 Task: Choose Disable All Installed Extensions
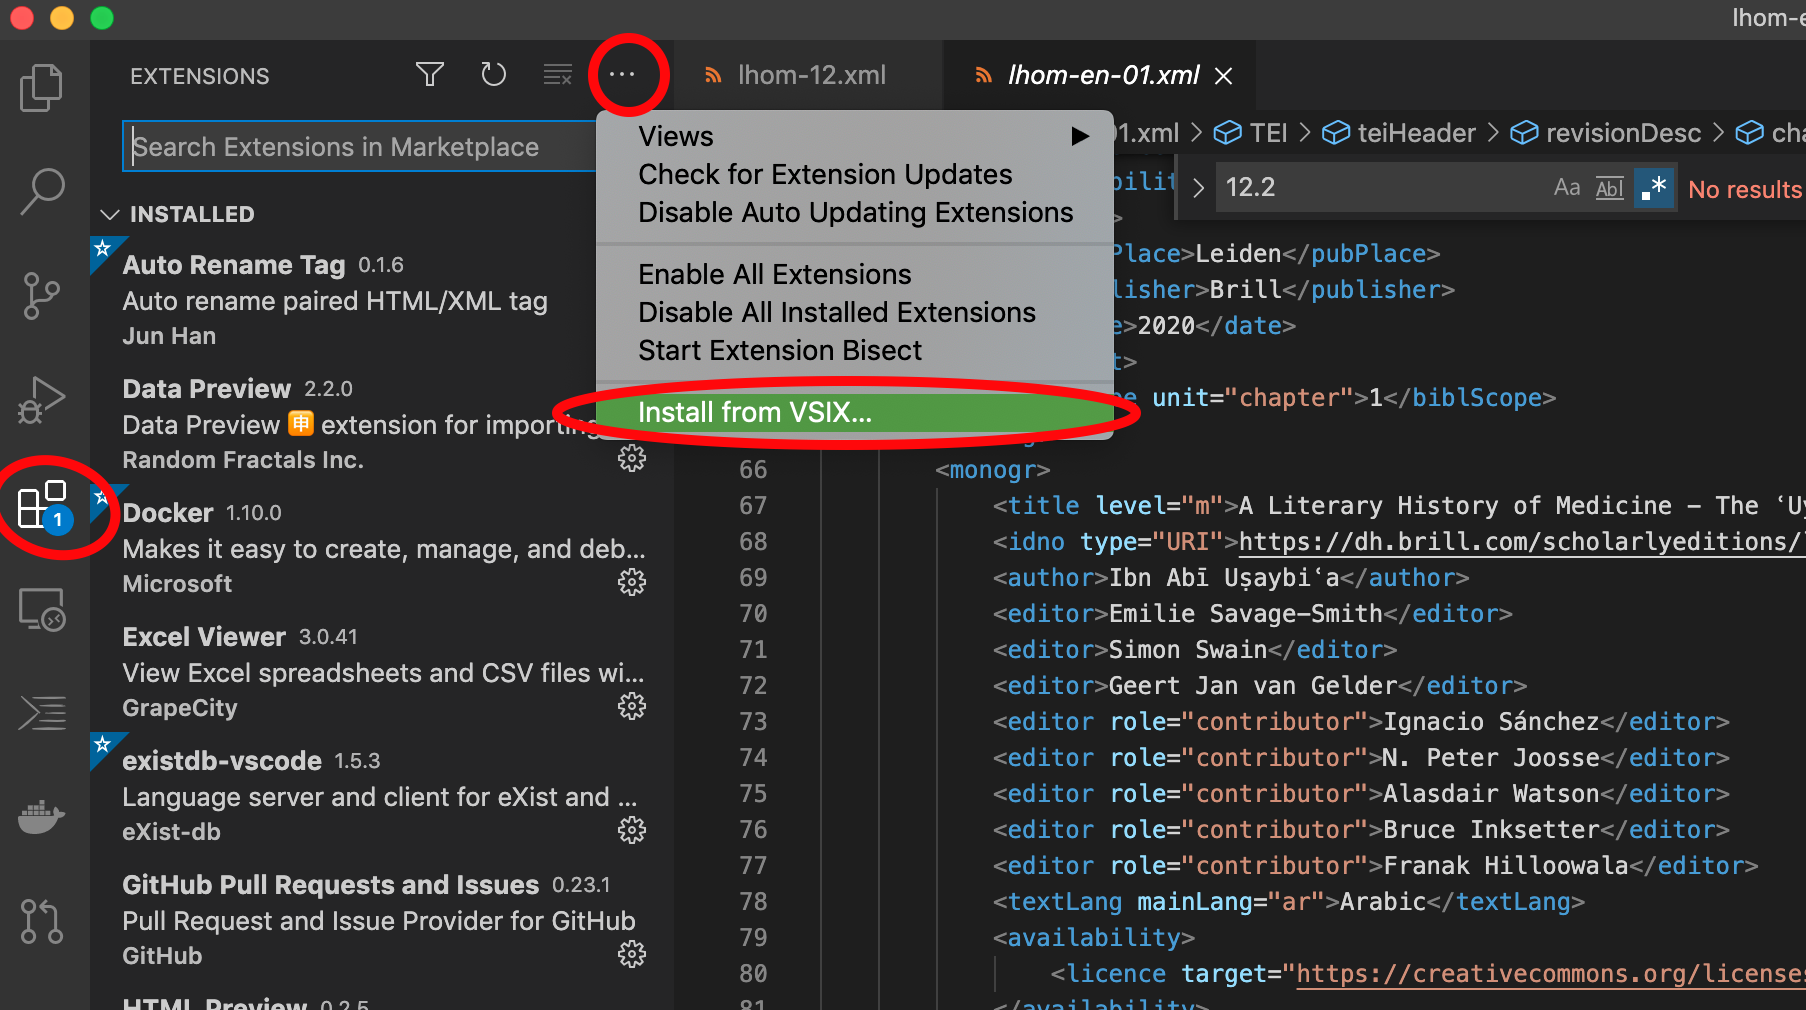[x=855, y=312]
